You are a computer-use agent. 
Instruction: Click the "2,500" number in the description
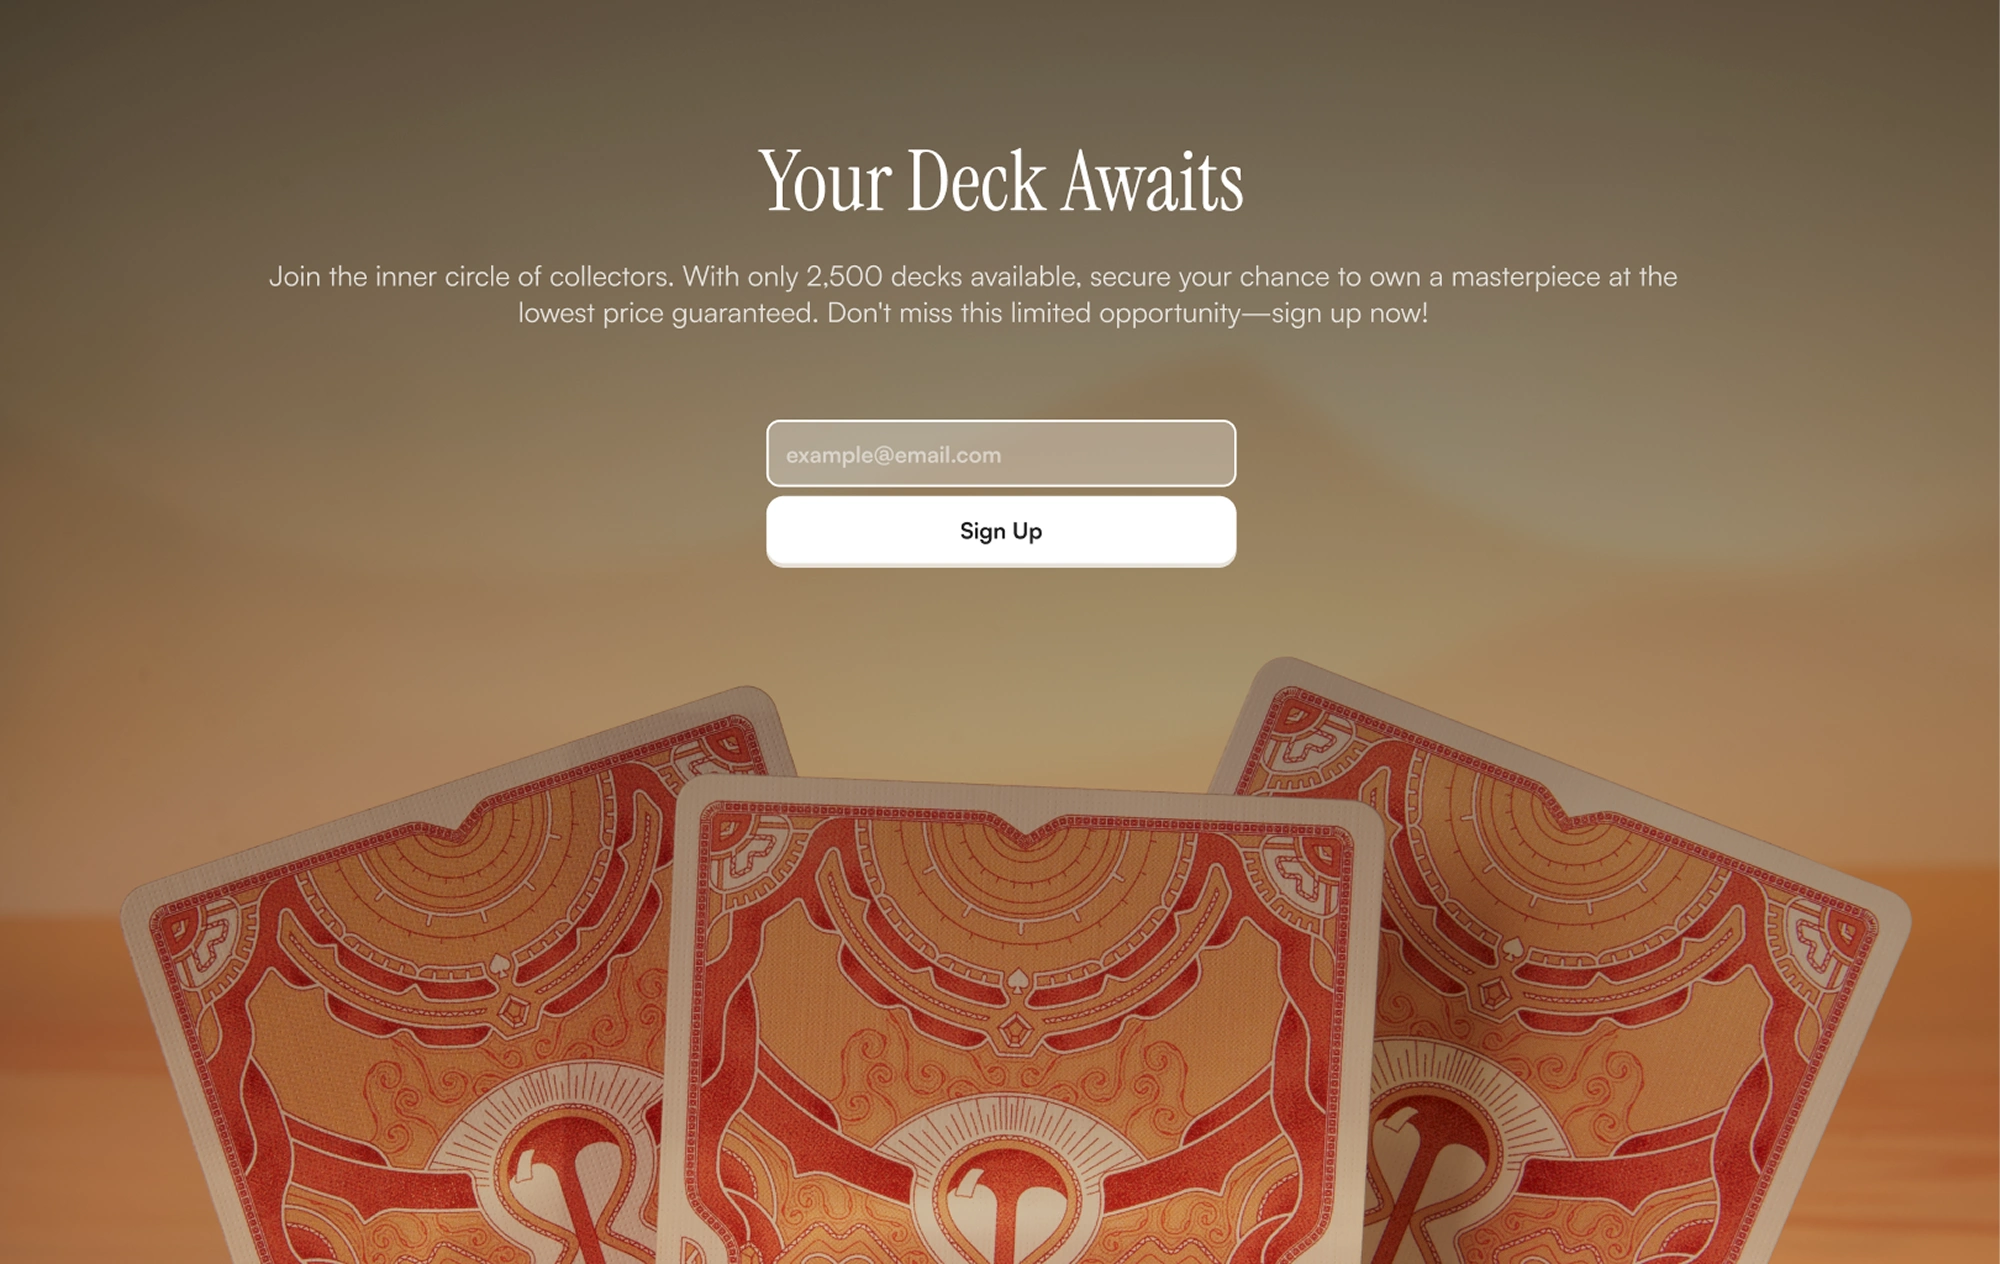[844, 277]
